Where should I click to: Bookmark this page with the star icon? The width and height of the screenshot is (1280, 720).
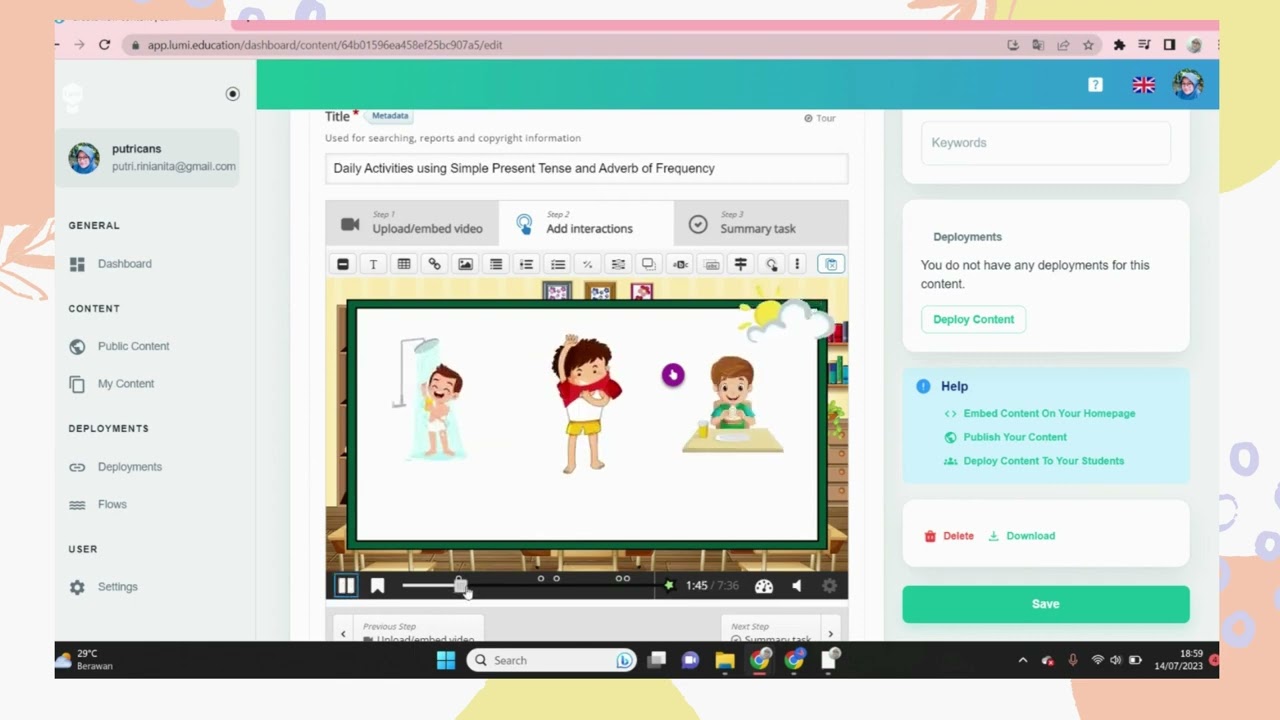[1088, 45]
